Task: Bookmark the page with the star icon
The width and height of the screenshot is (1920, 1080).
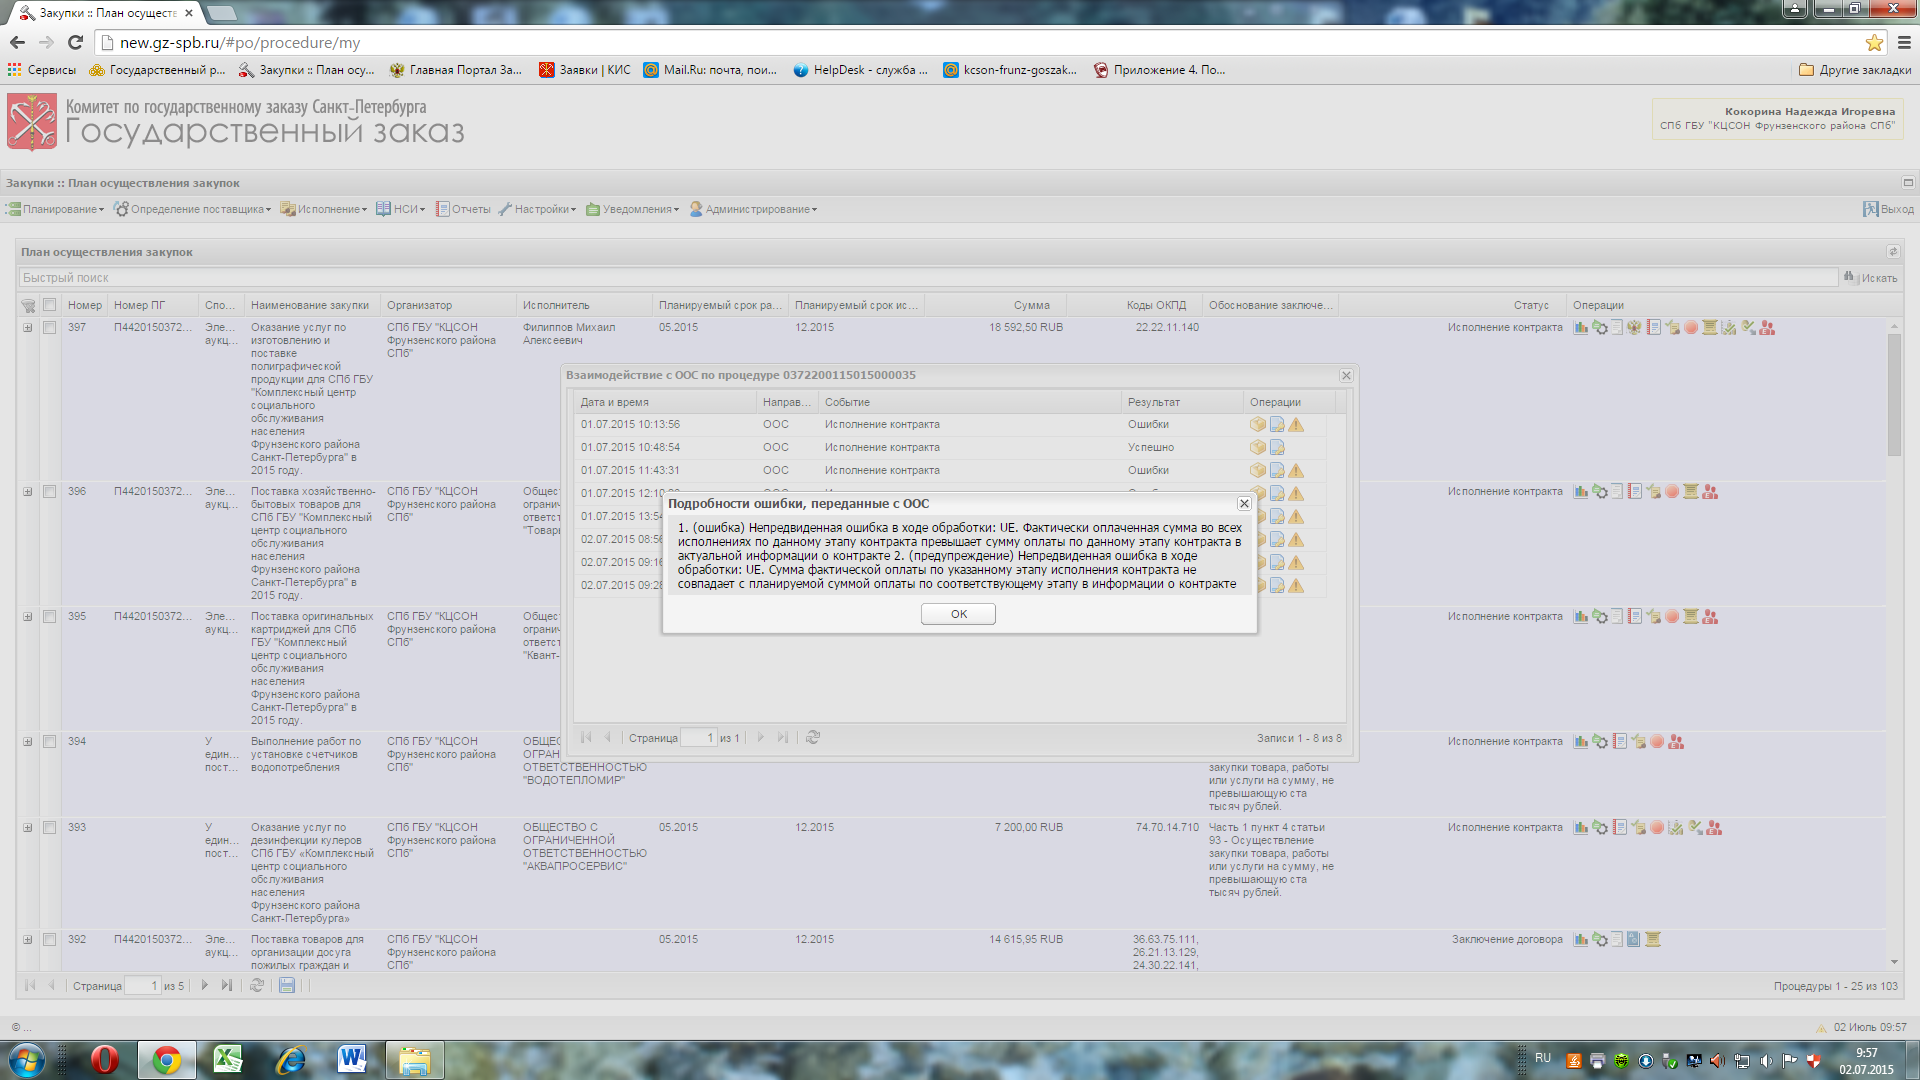Action: (1874, 43)
